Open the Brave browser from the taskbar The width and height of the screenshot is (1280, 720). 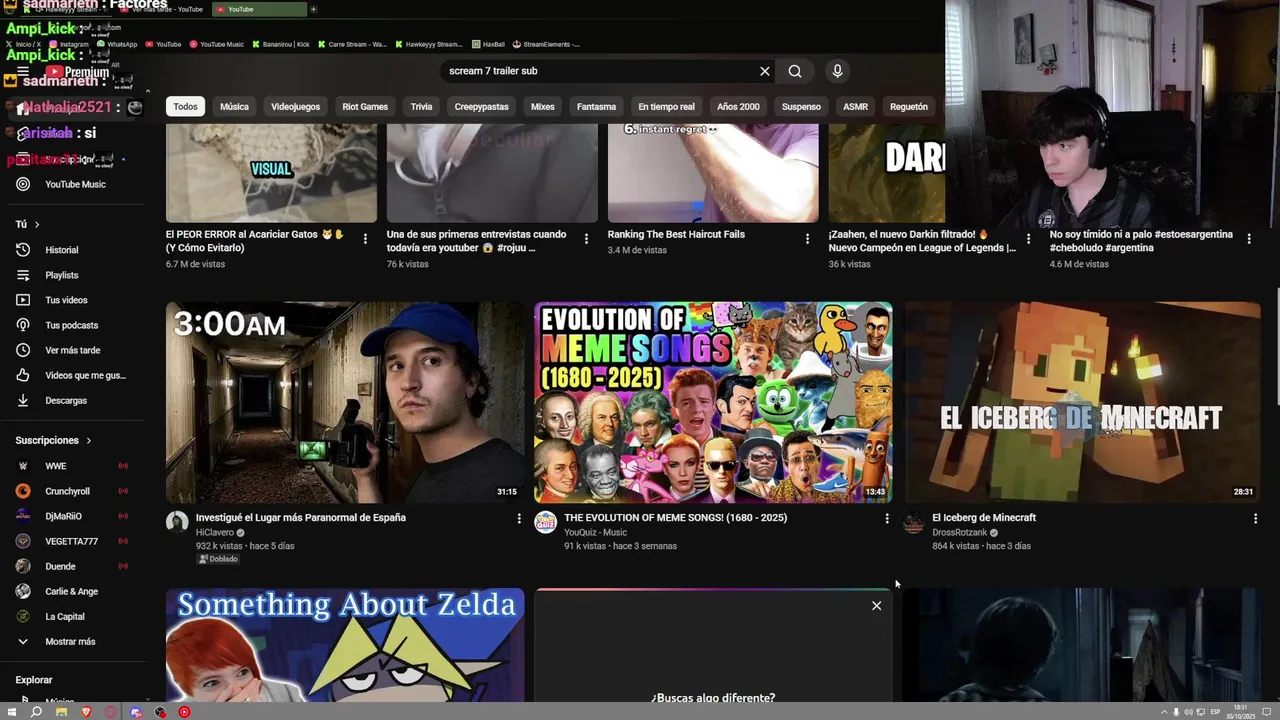point(86,712)
